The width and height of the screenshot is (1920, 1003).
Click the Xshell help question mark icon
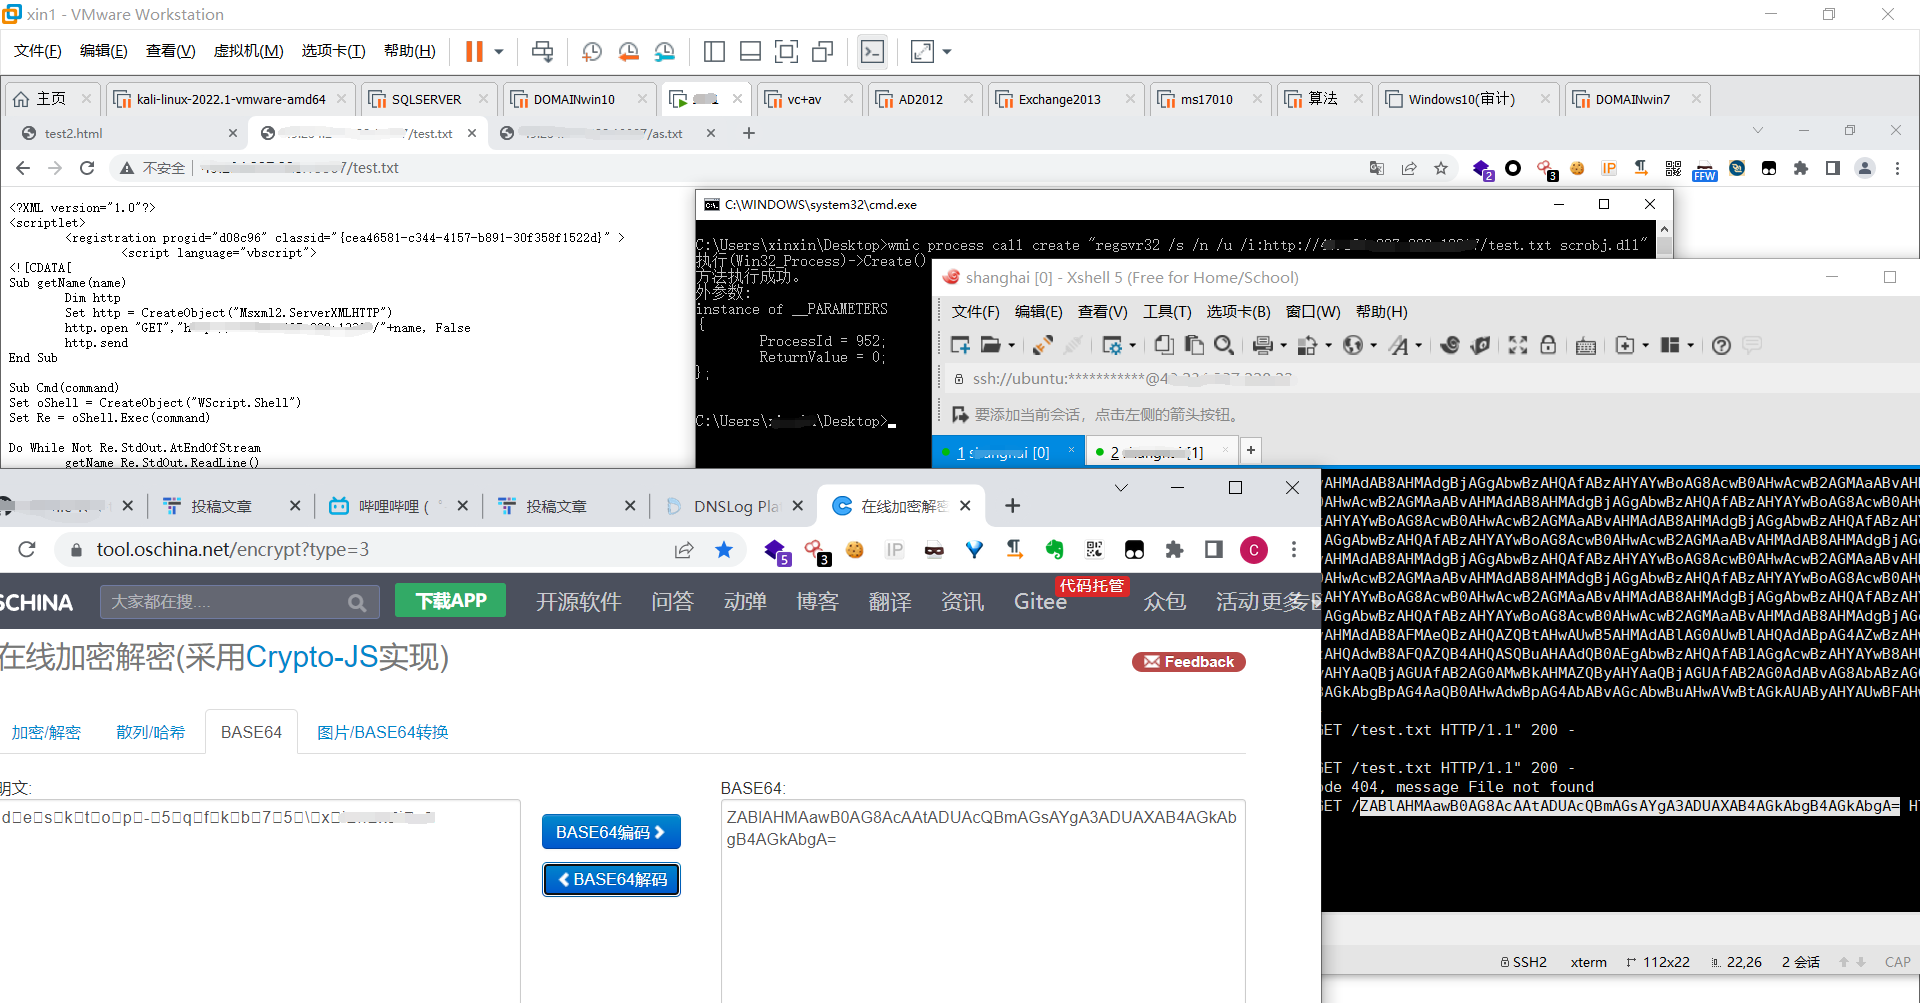coord(1721,345)
